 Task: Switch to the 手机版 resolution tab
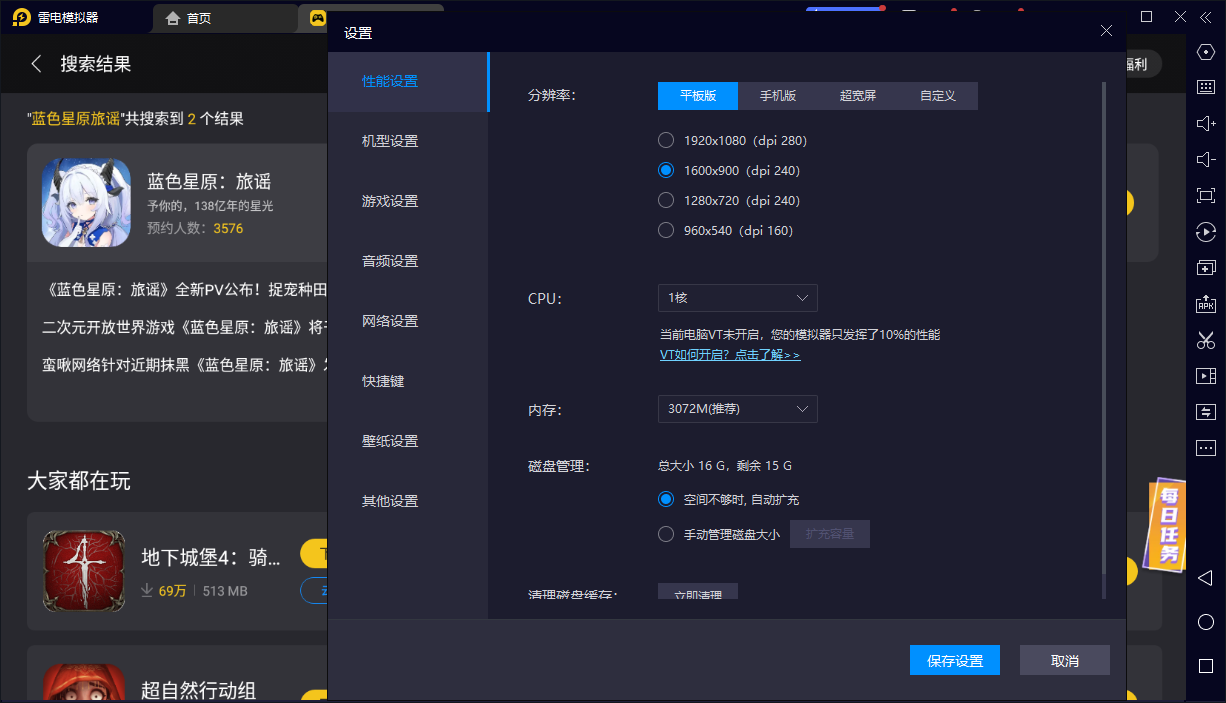coord(778,96)
